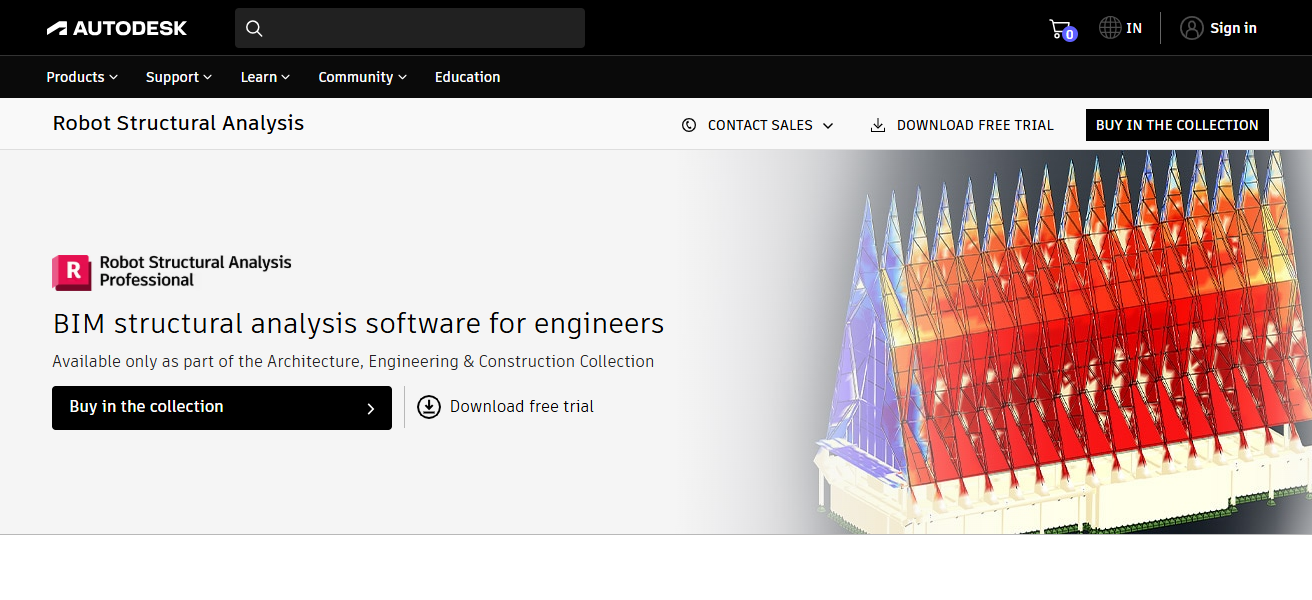Expand the Learn menu
The width and height of the screenshot is (1312, 600).
(265, 77)
